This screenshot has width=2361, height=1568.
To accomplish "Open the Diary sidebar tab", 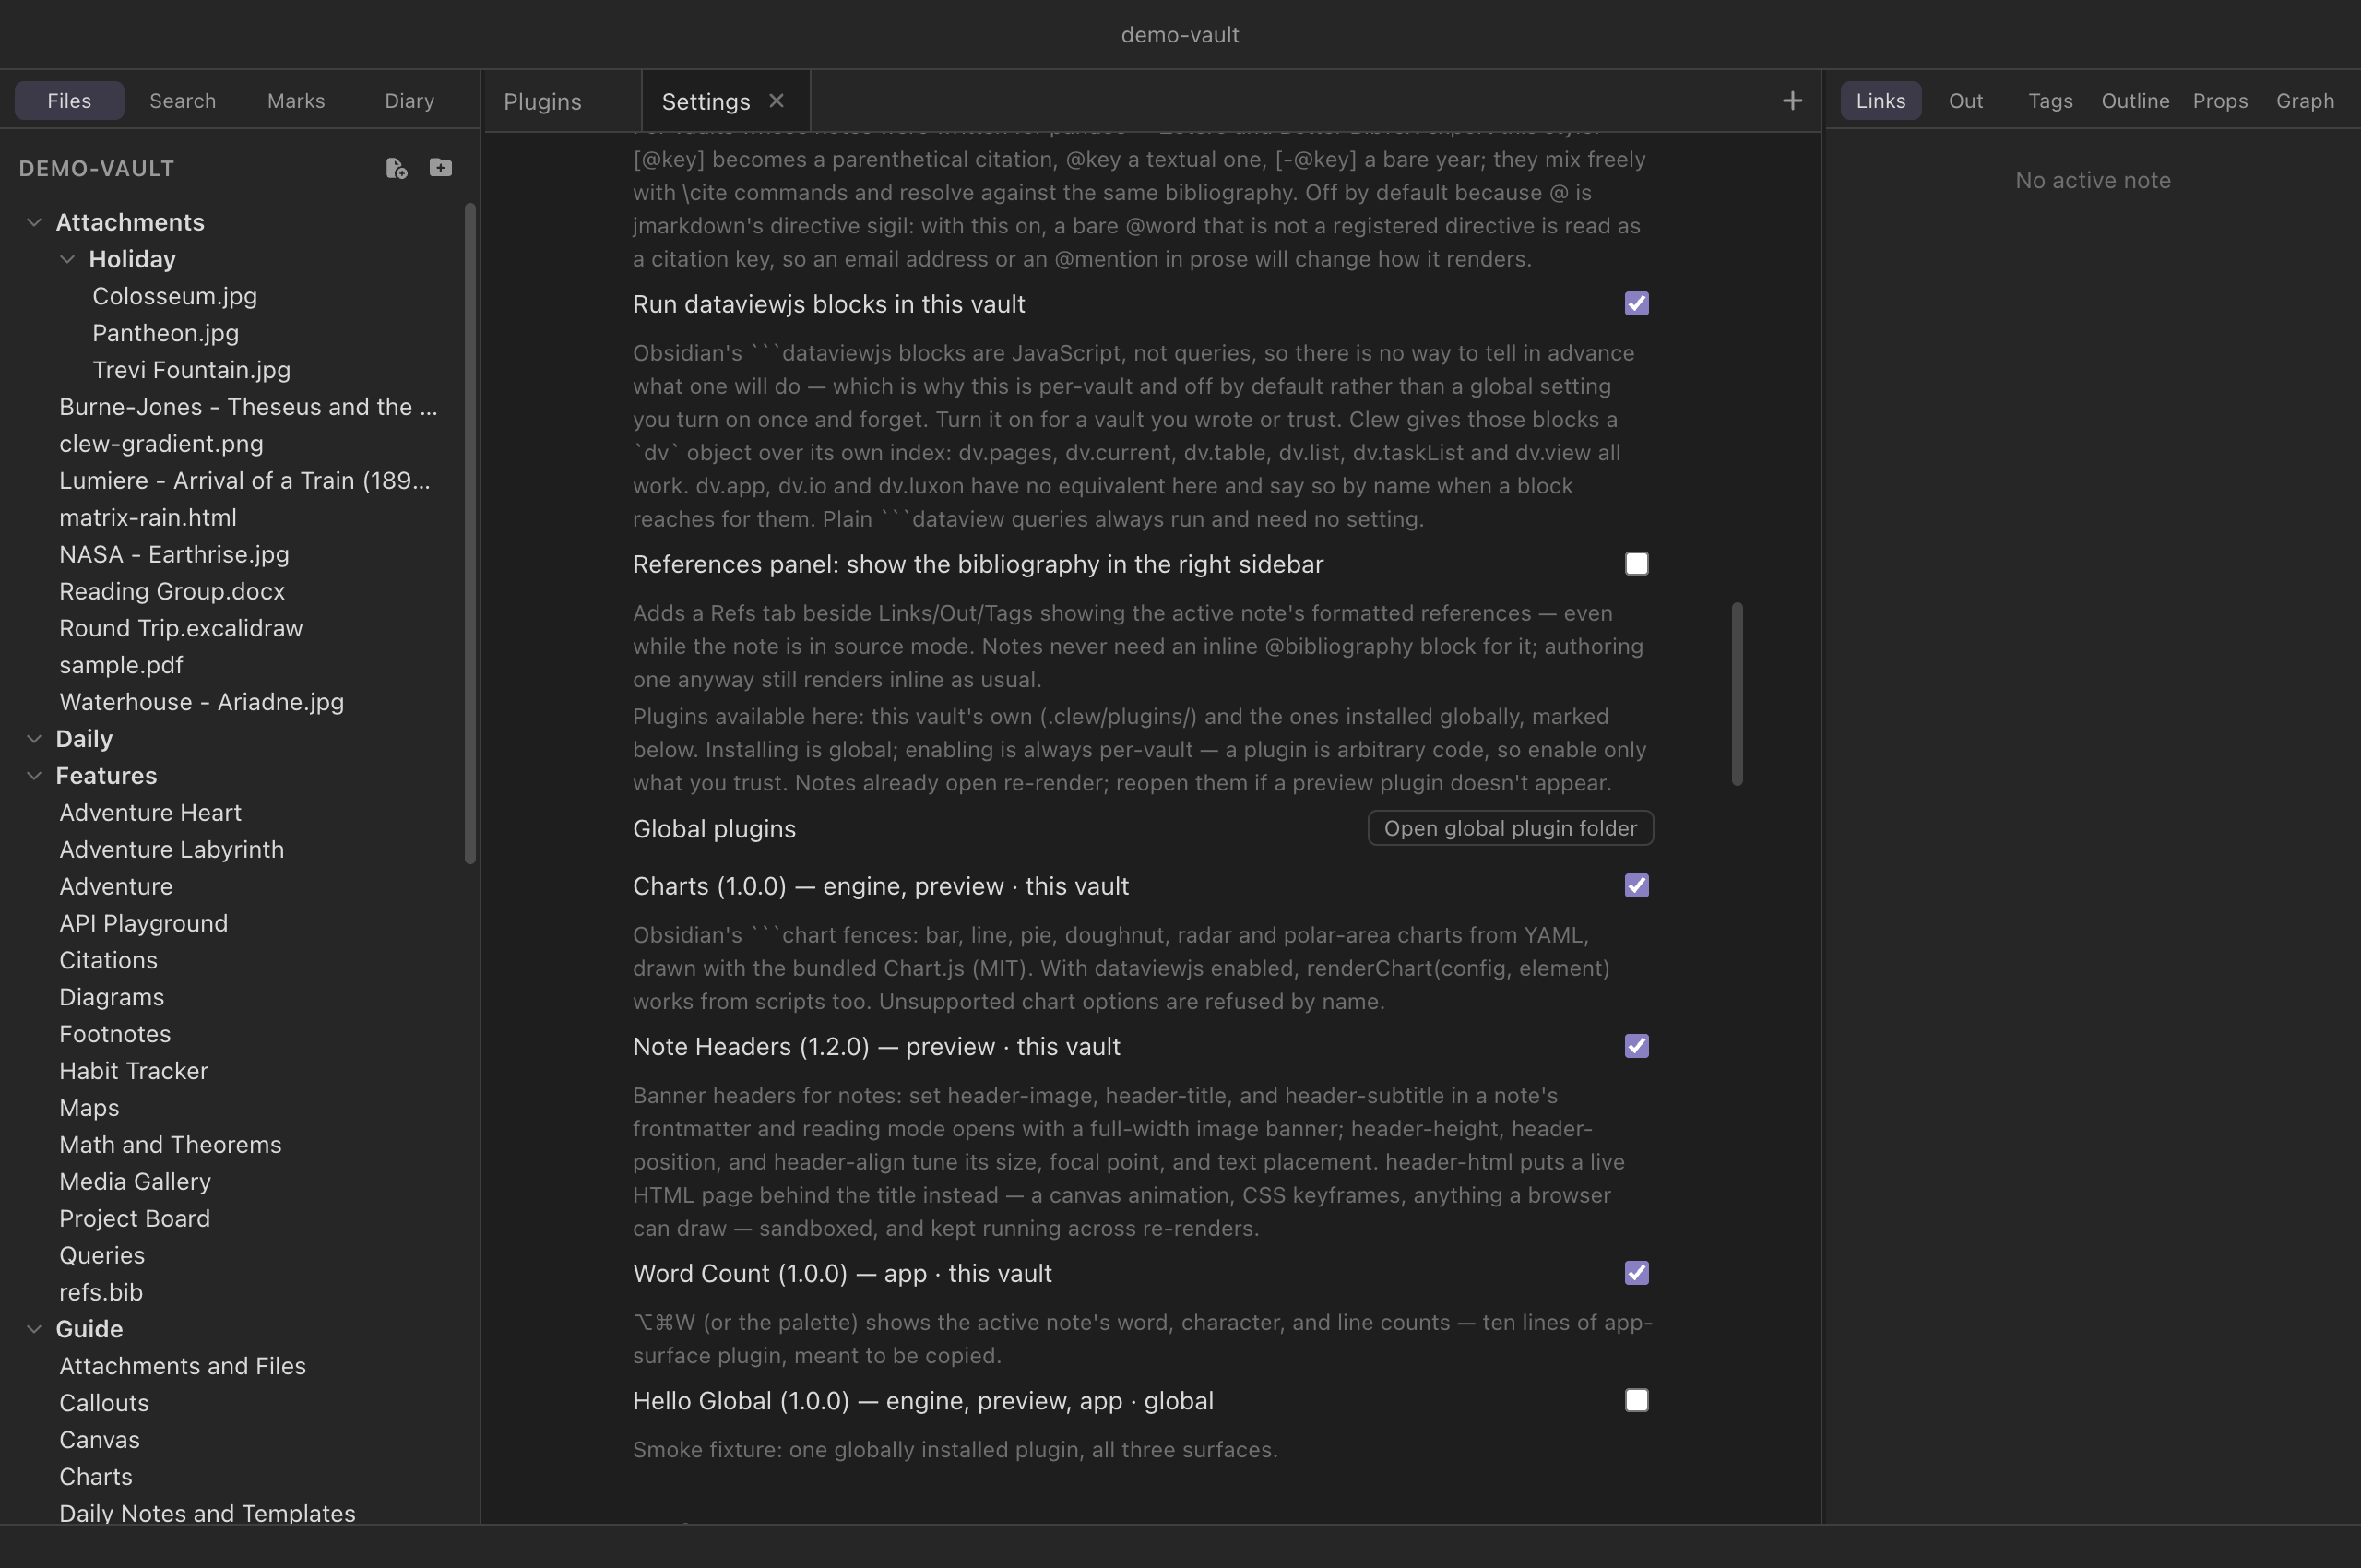I will [410, 100].
